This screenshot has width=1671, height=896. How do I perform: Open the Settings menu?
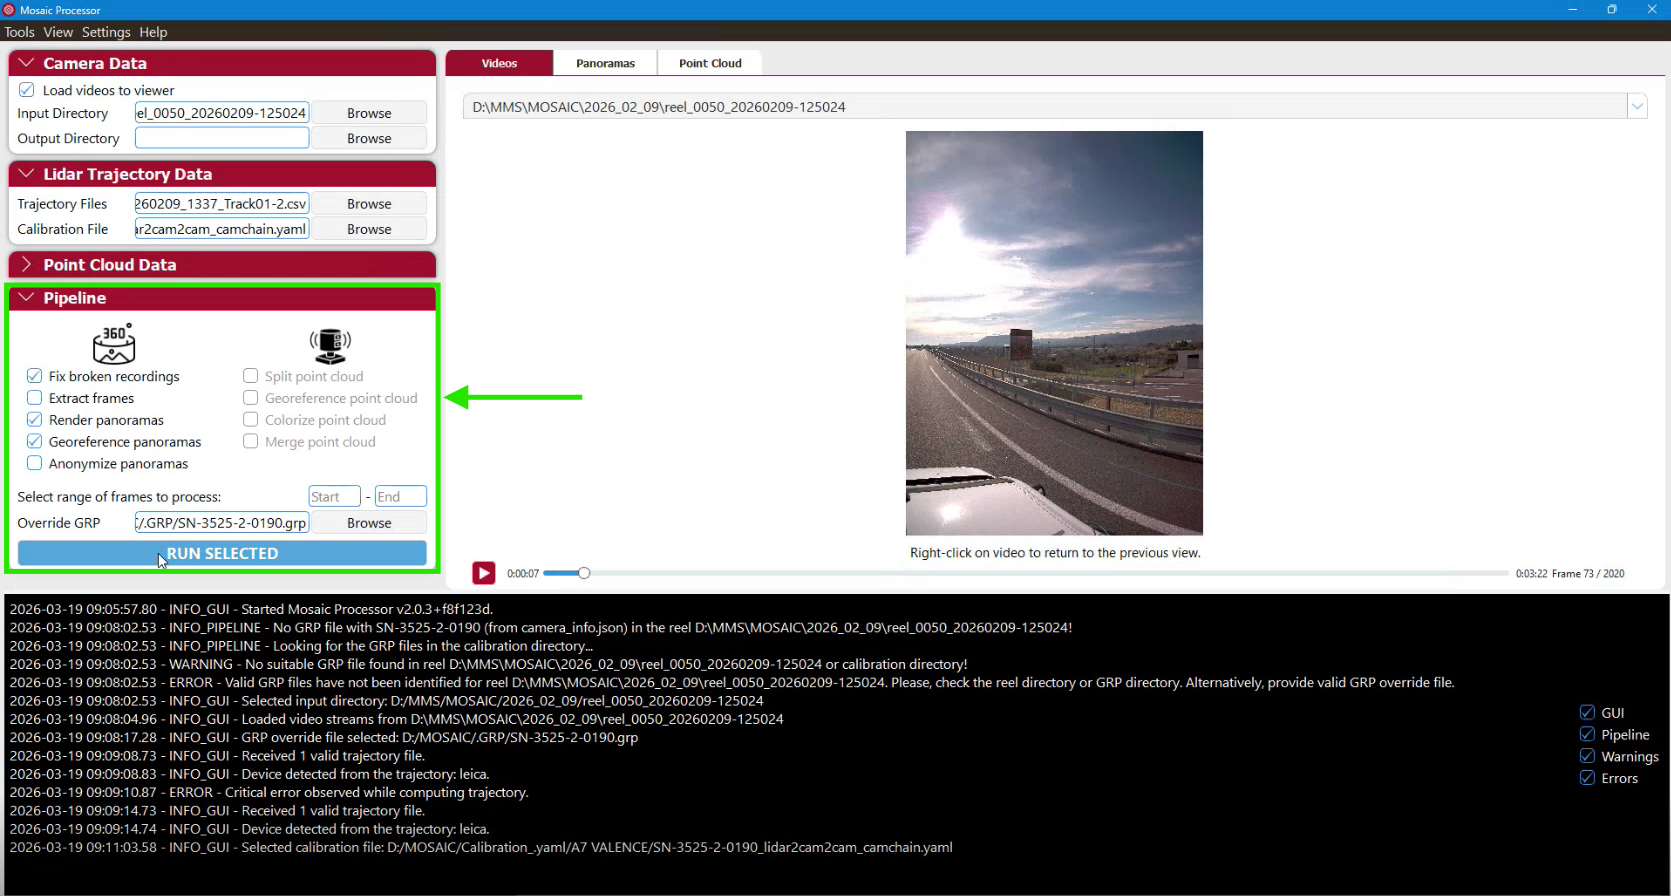coord(106,32)
